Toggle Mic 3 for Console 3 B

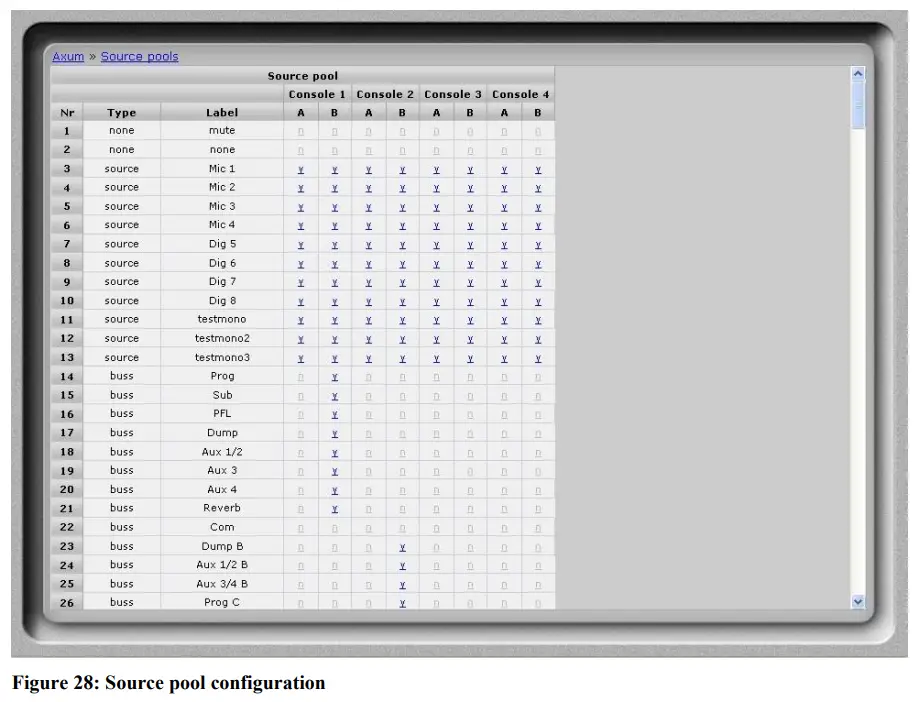pos(470,208)
